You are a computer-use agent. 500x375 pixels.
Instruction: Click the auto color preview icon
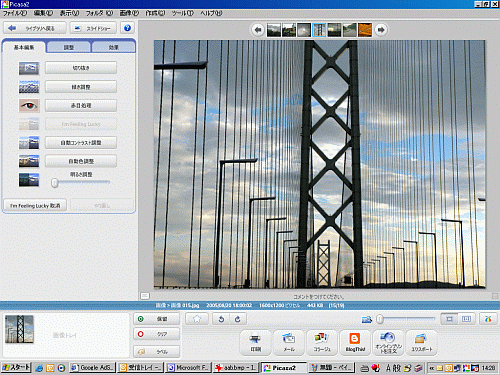[x=29, y=161]
